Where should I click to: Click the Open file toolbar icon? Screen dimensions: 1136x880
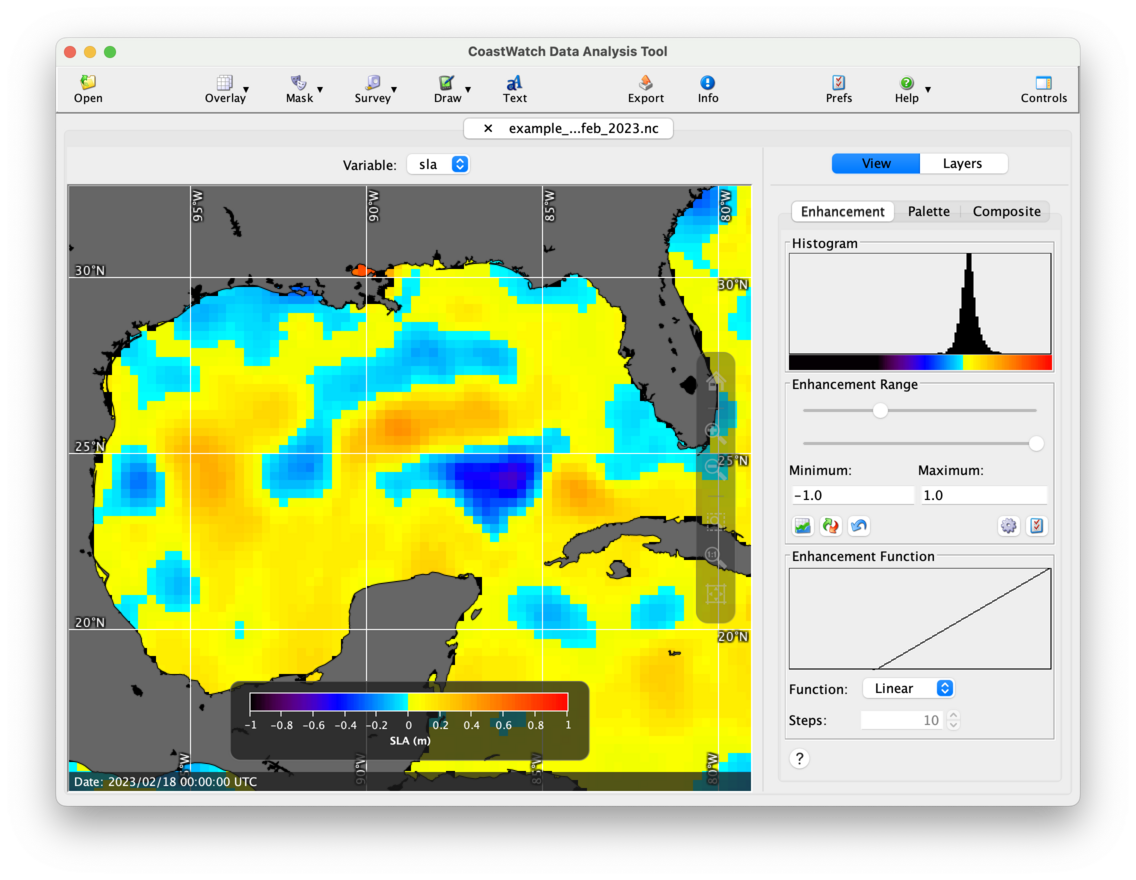(x=88, y=84)
